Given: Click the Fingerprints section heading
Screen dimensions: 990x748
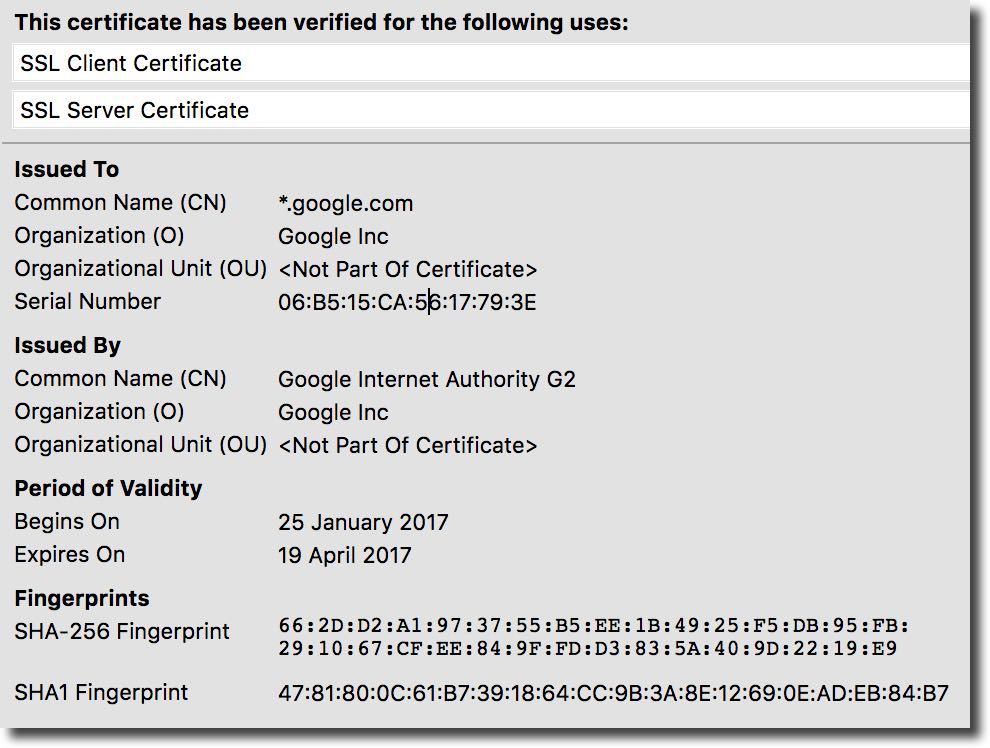Looking at the screenshot, I should coord(81,599).
